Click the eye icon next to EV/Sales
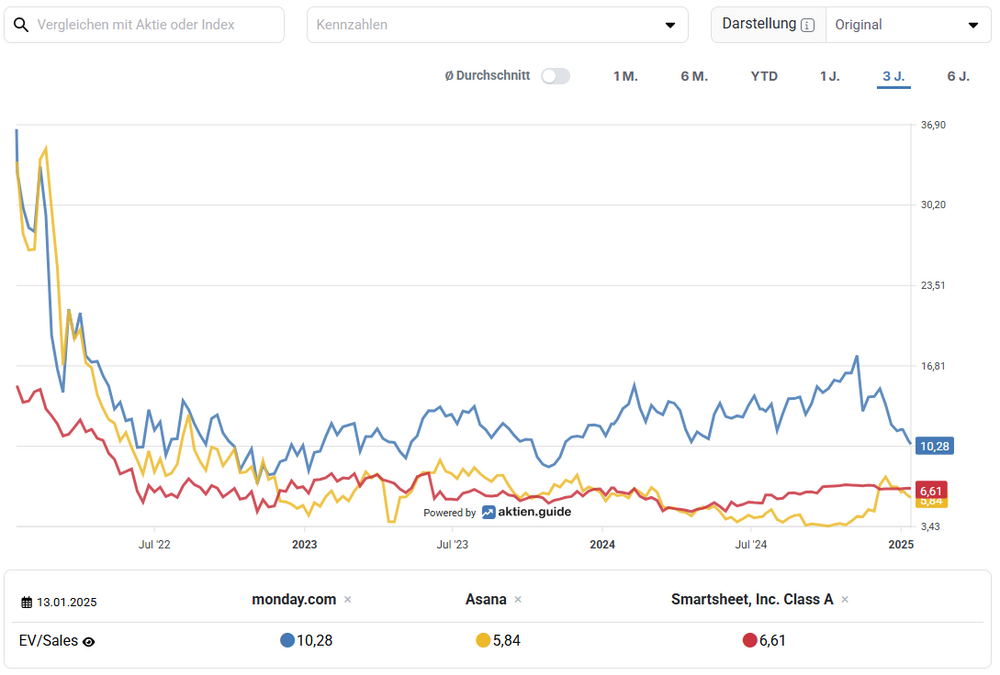This screenshot has height=675, width=1000. (89, 642)
